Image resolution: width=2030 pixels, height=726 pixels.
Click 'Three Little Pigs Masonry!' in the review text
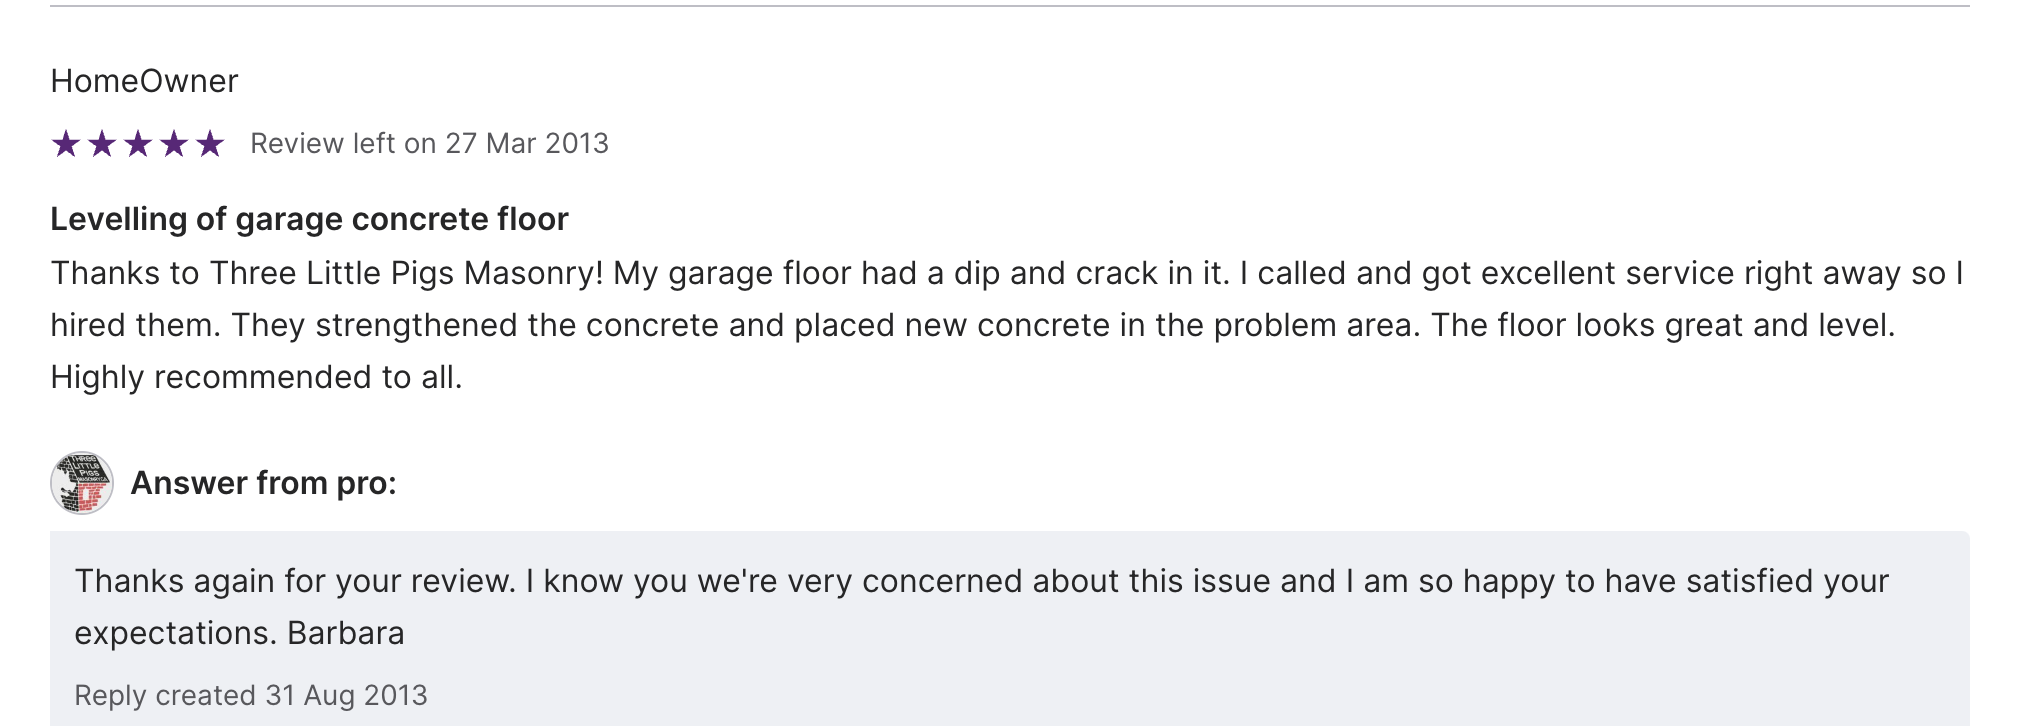point(406,273)
